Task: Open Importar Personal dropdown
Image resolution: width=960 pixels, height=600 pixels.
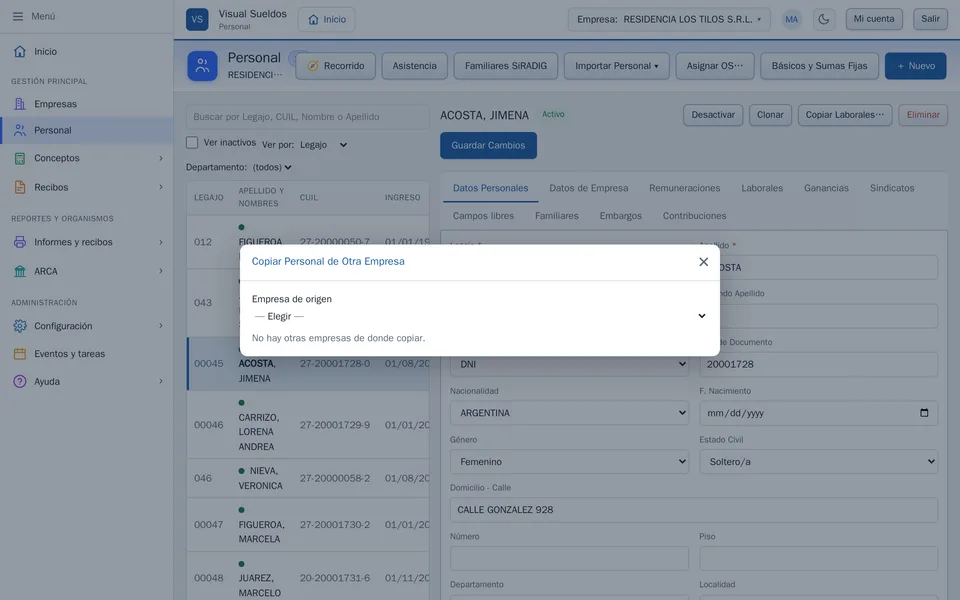Action: tap(617, 66)
